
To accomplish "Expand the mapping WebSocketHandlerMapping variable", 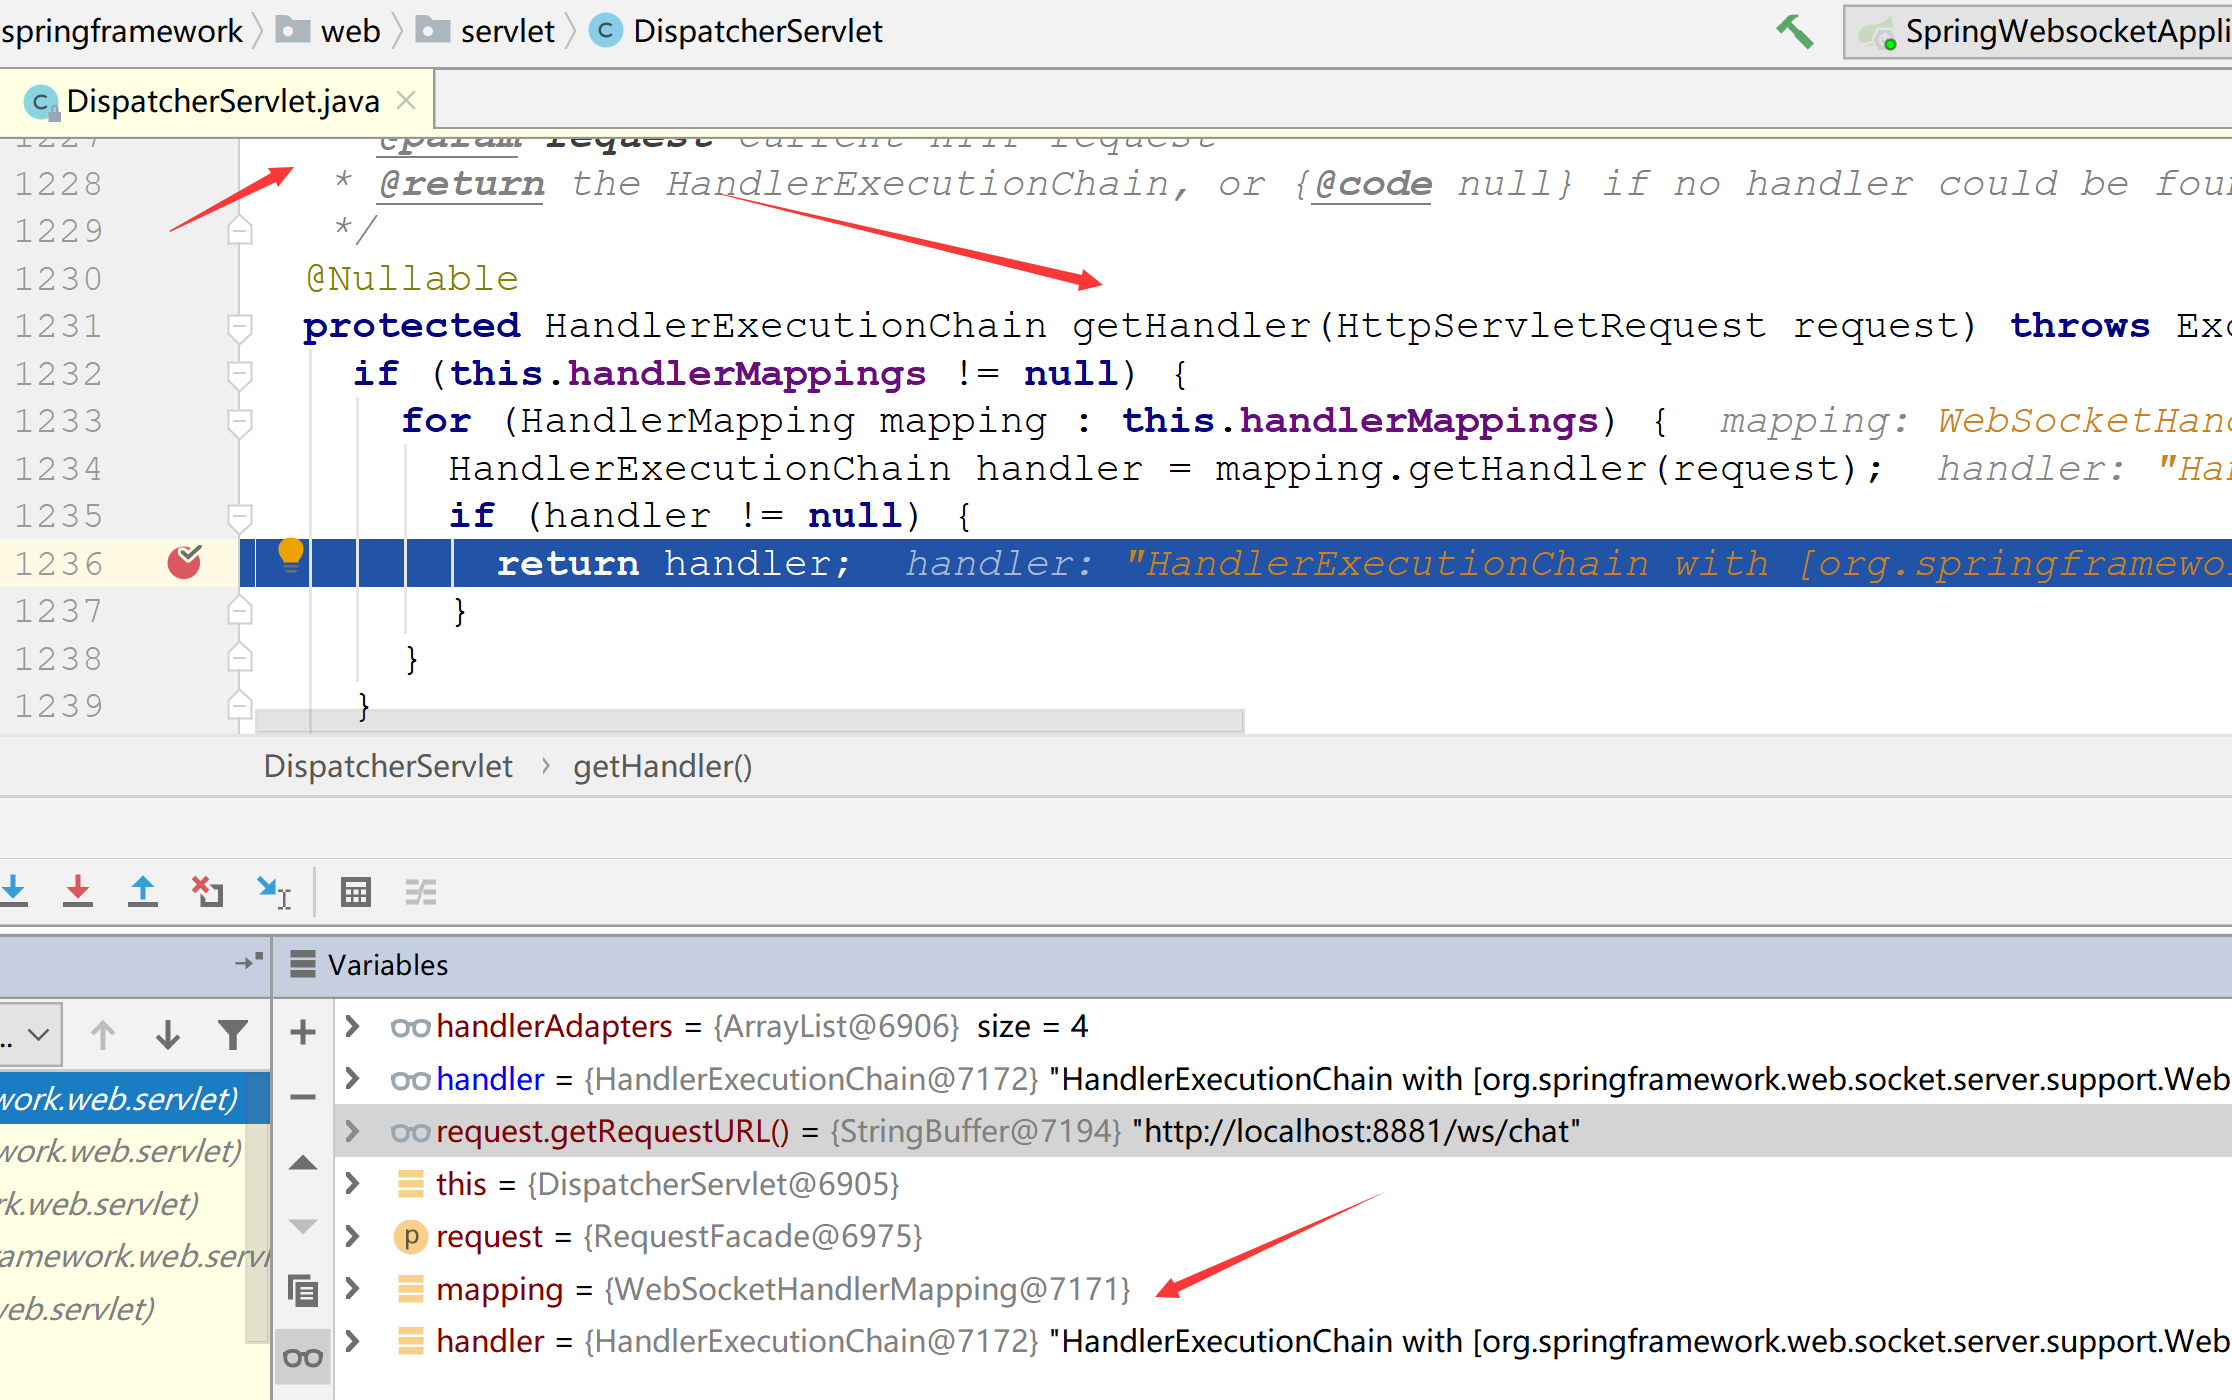I will pos(352,1289).
